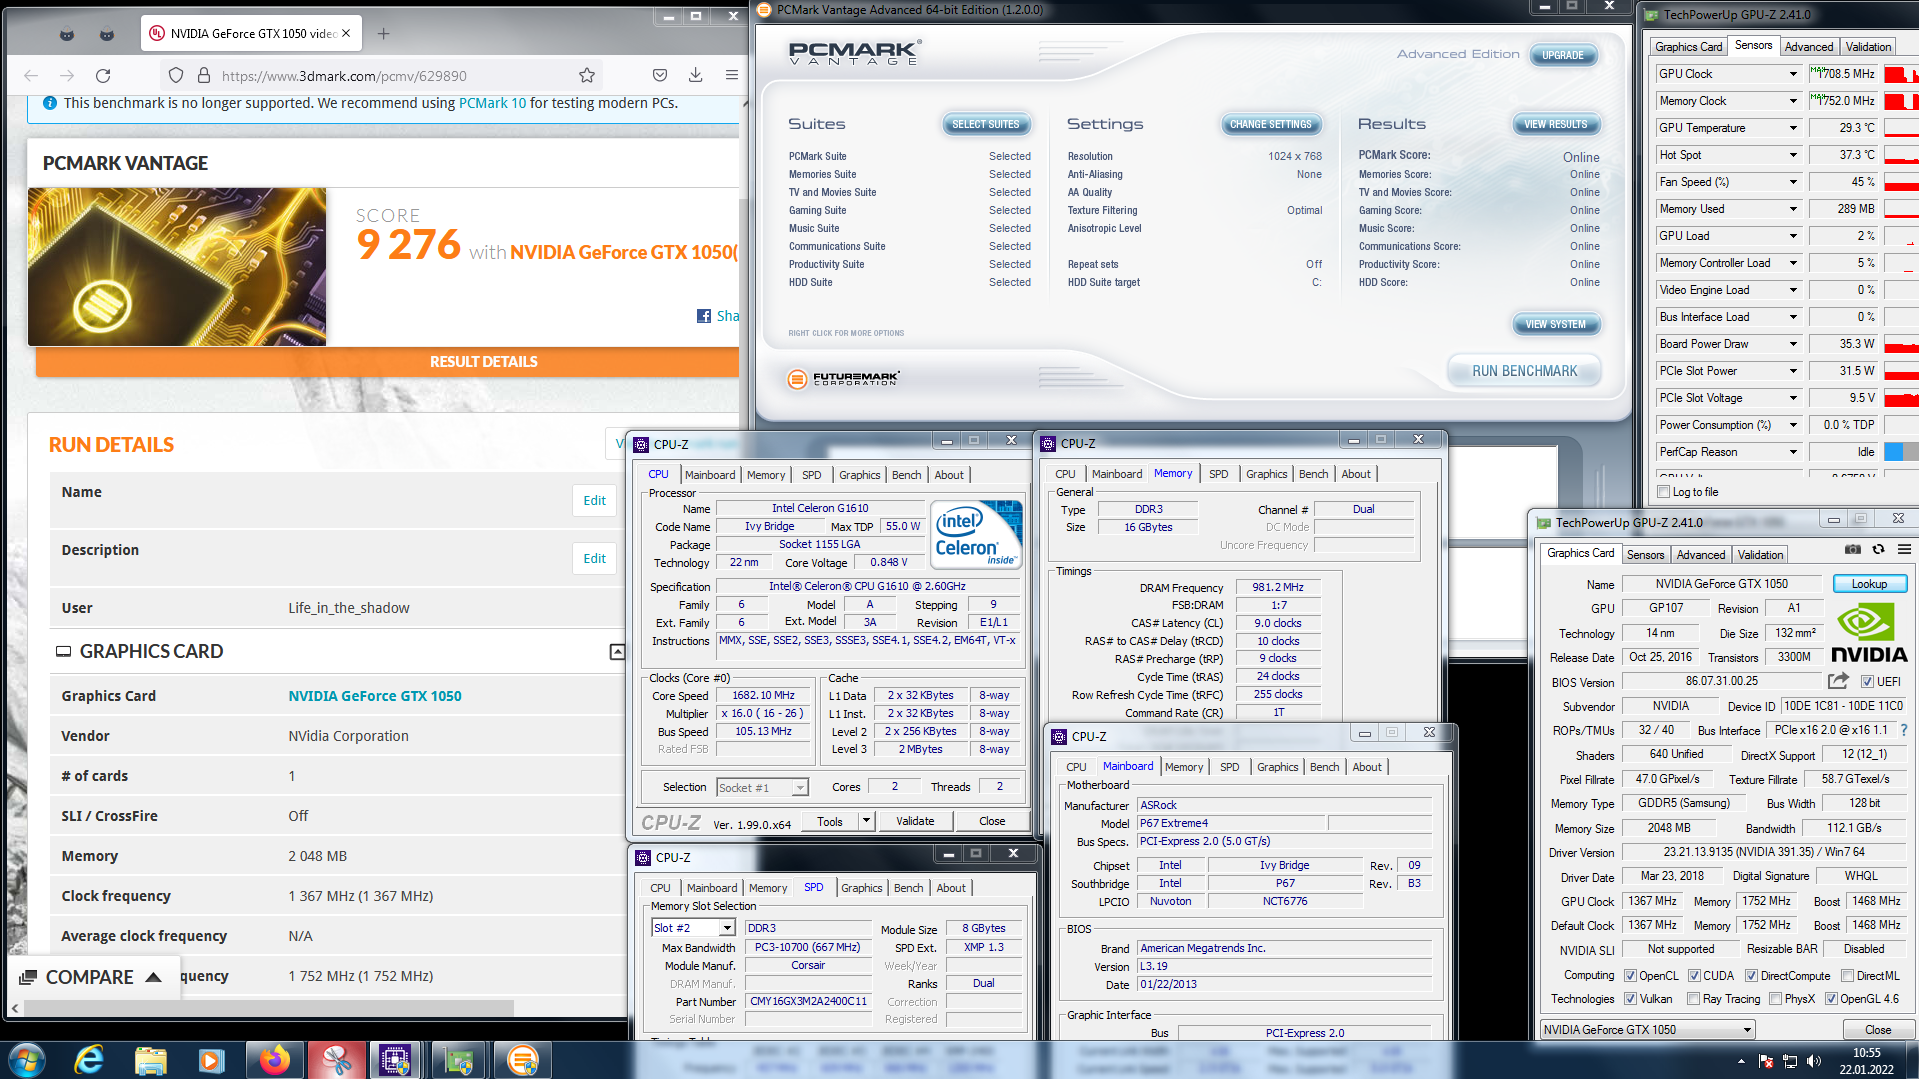Viewport: 1919px width, 1079px height.
Task: Collapse the Graphics Card section on 3DMark page
Action: tap(617, 652)
